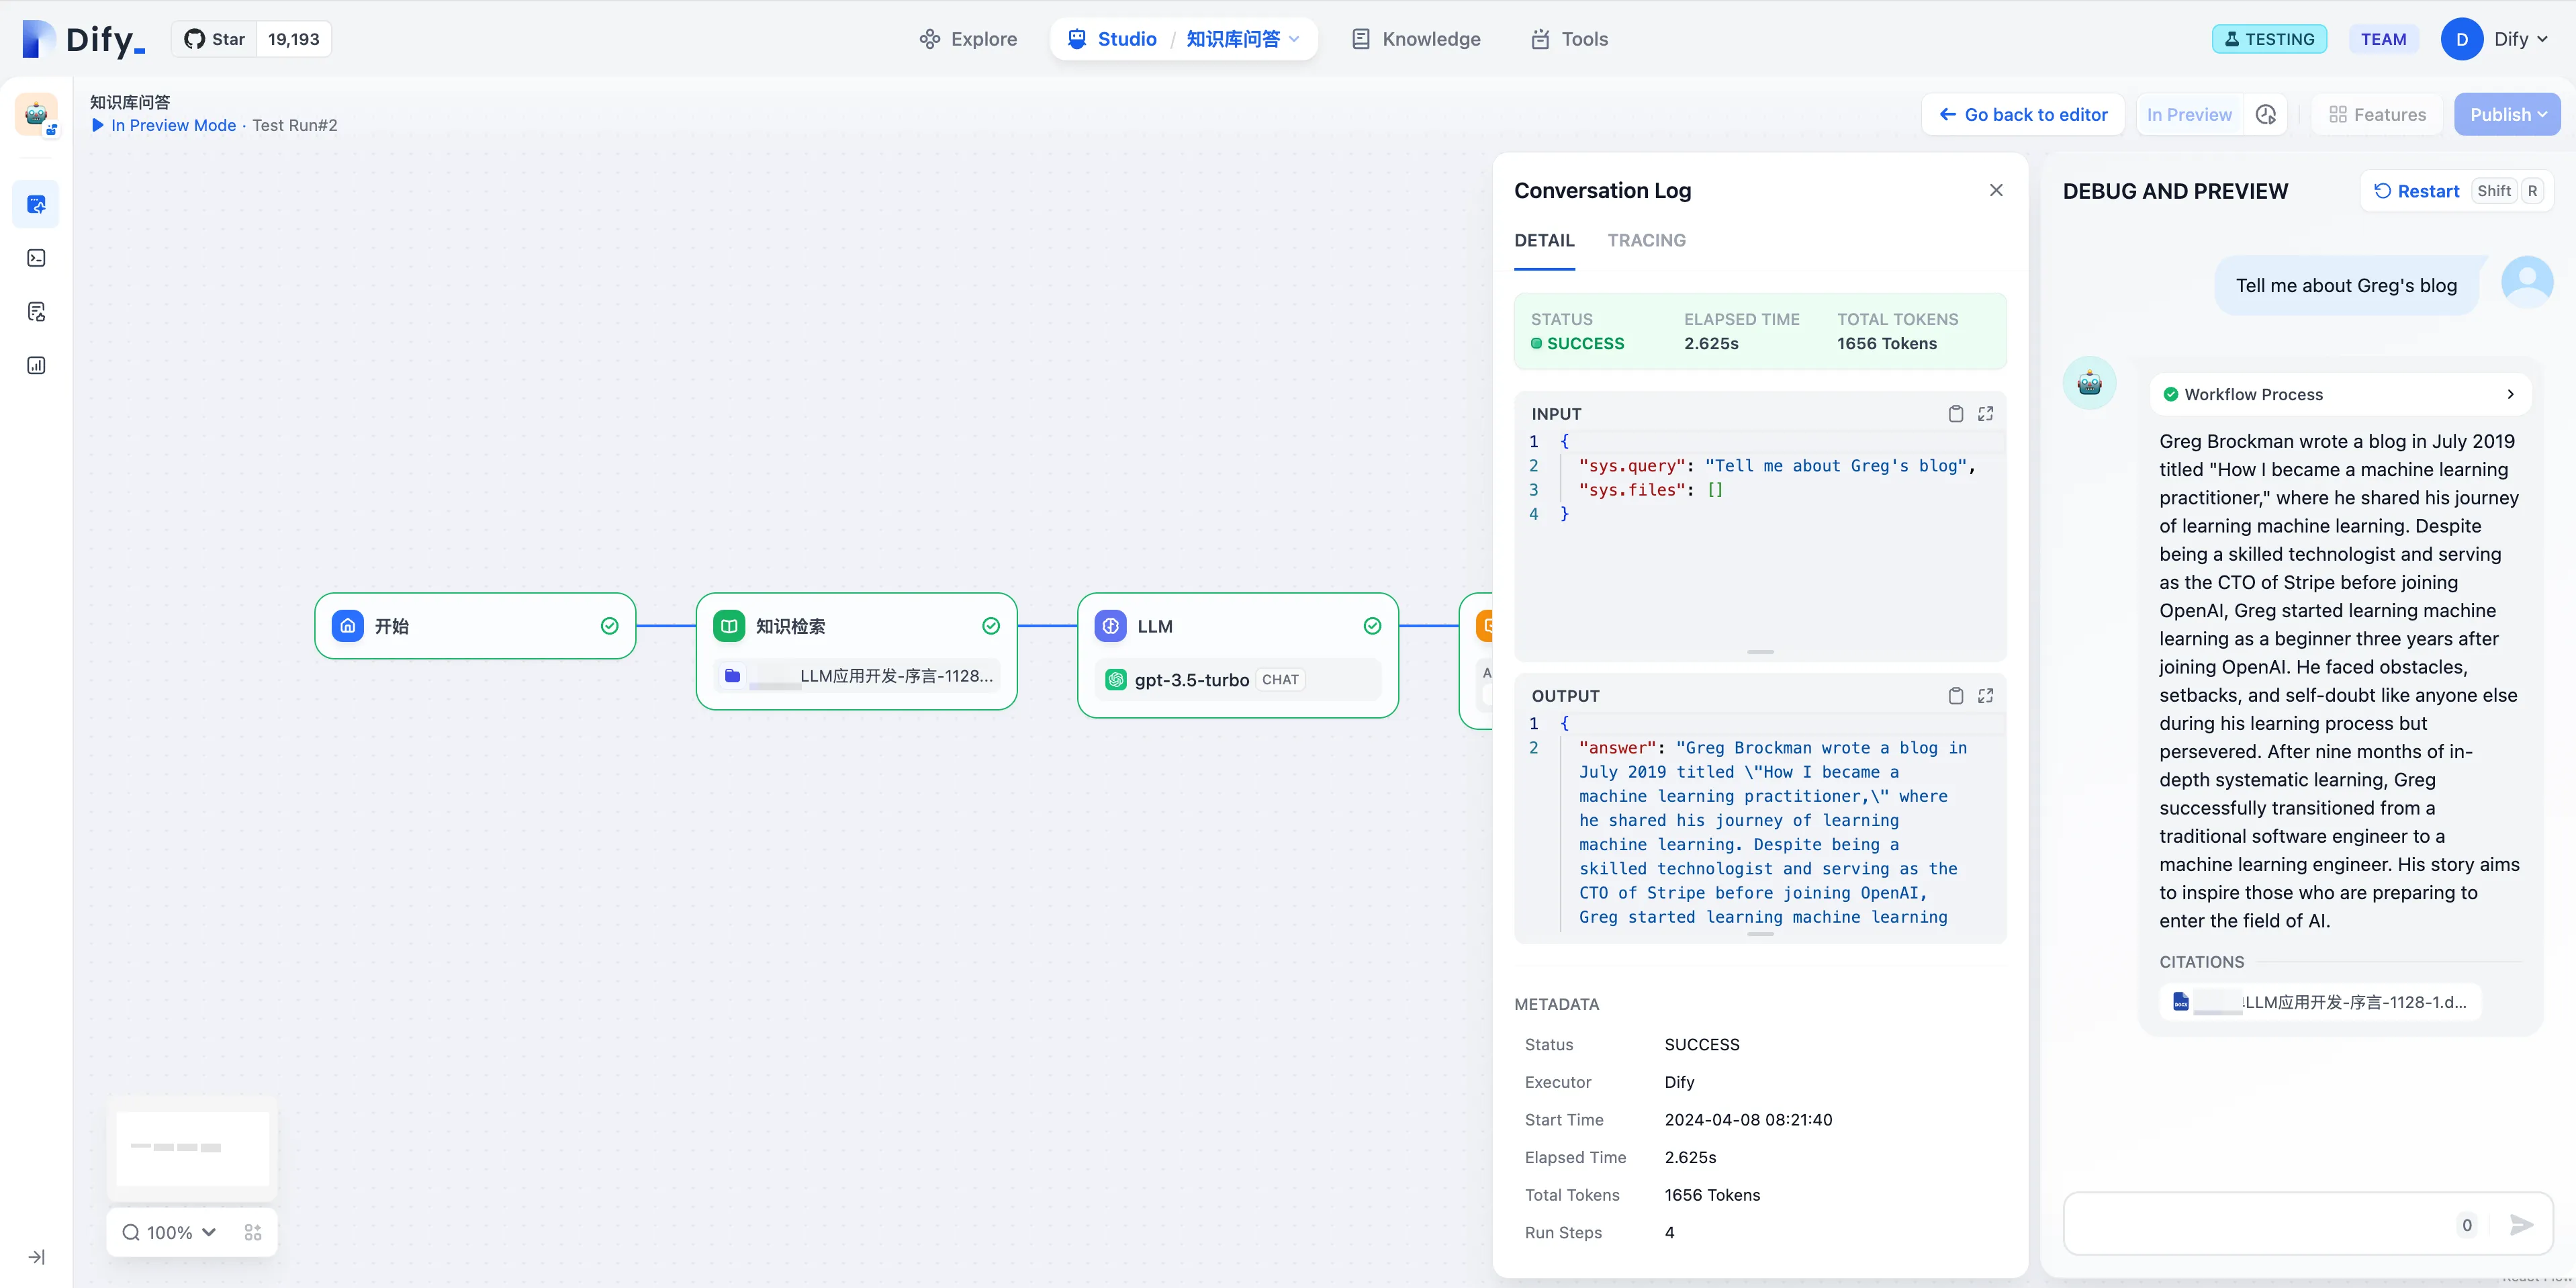Image resolution: width=2576 pixels, height=1288 pixels.
Task: Expand the left sidebar with arrow icon
Action: [x=36, y=1257]
